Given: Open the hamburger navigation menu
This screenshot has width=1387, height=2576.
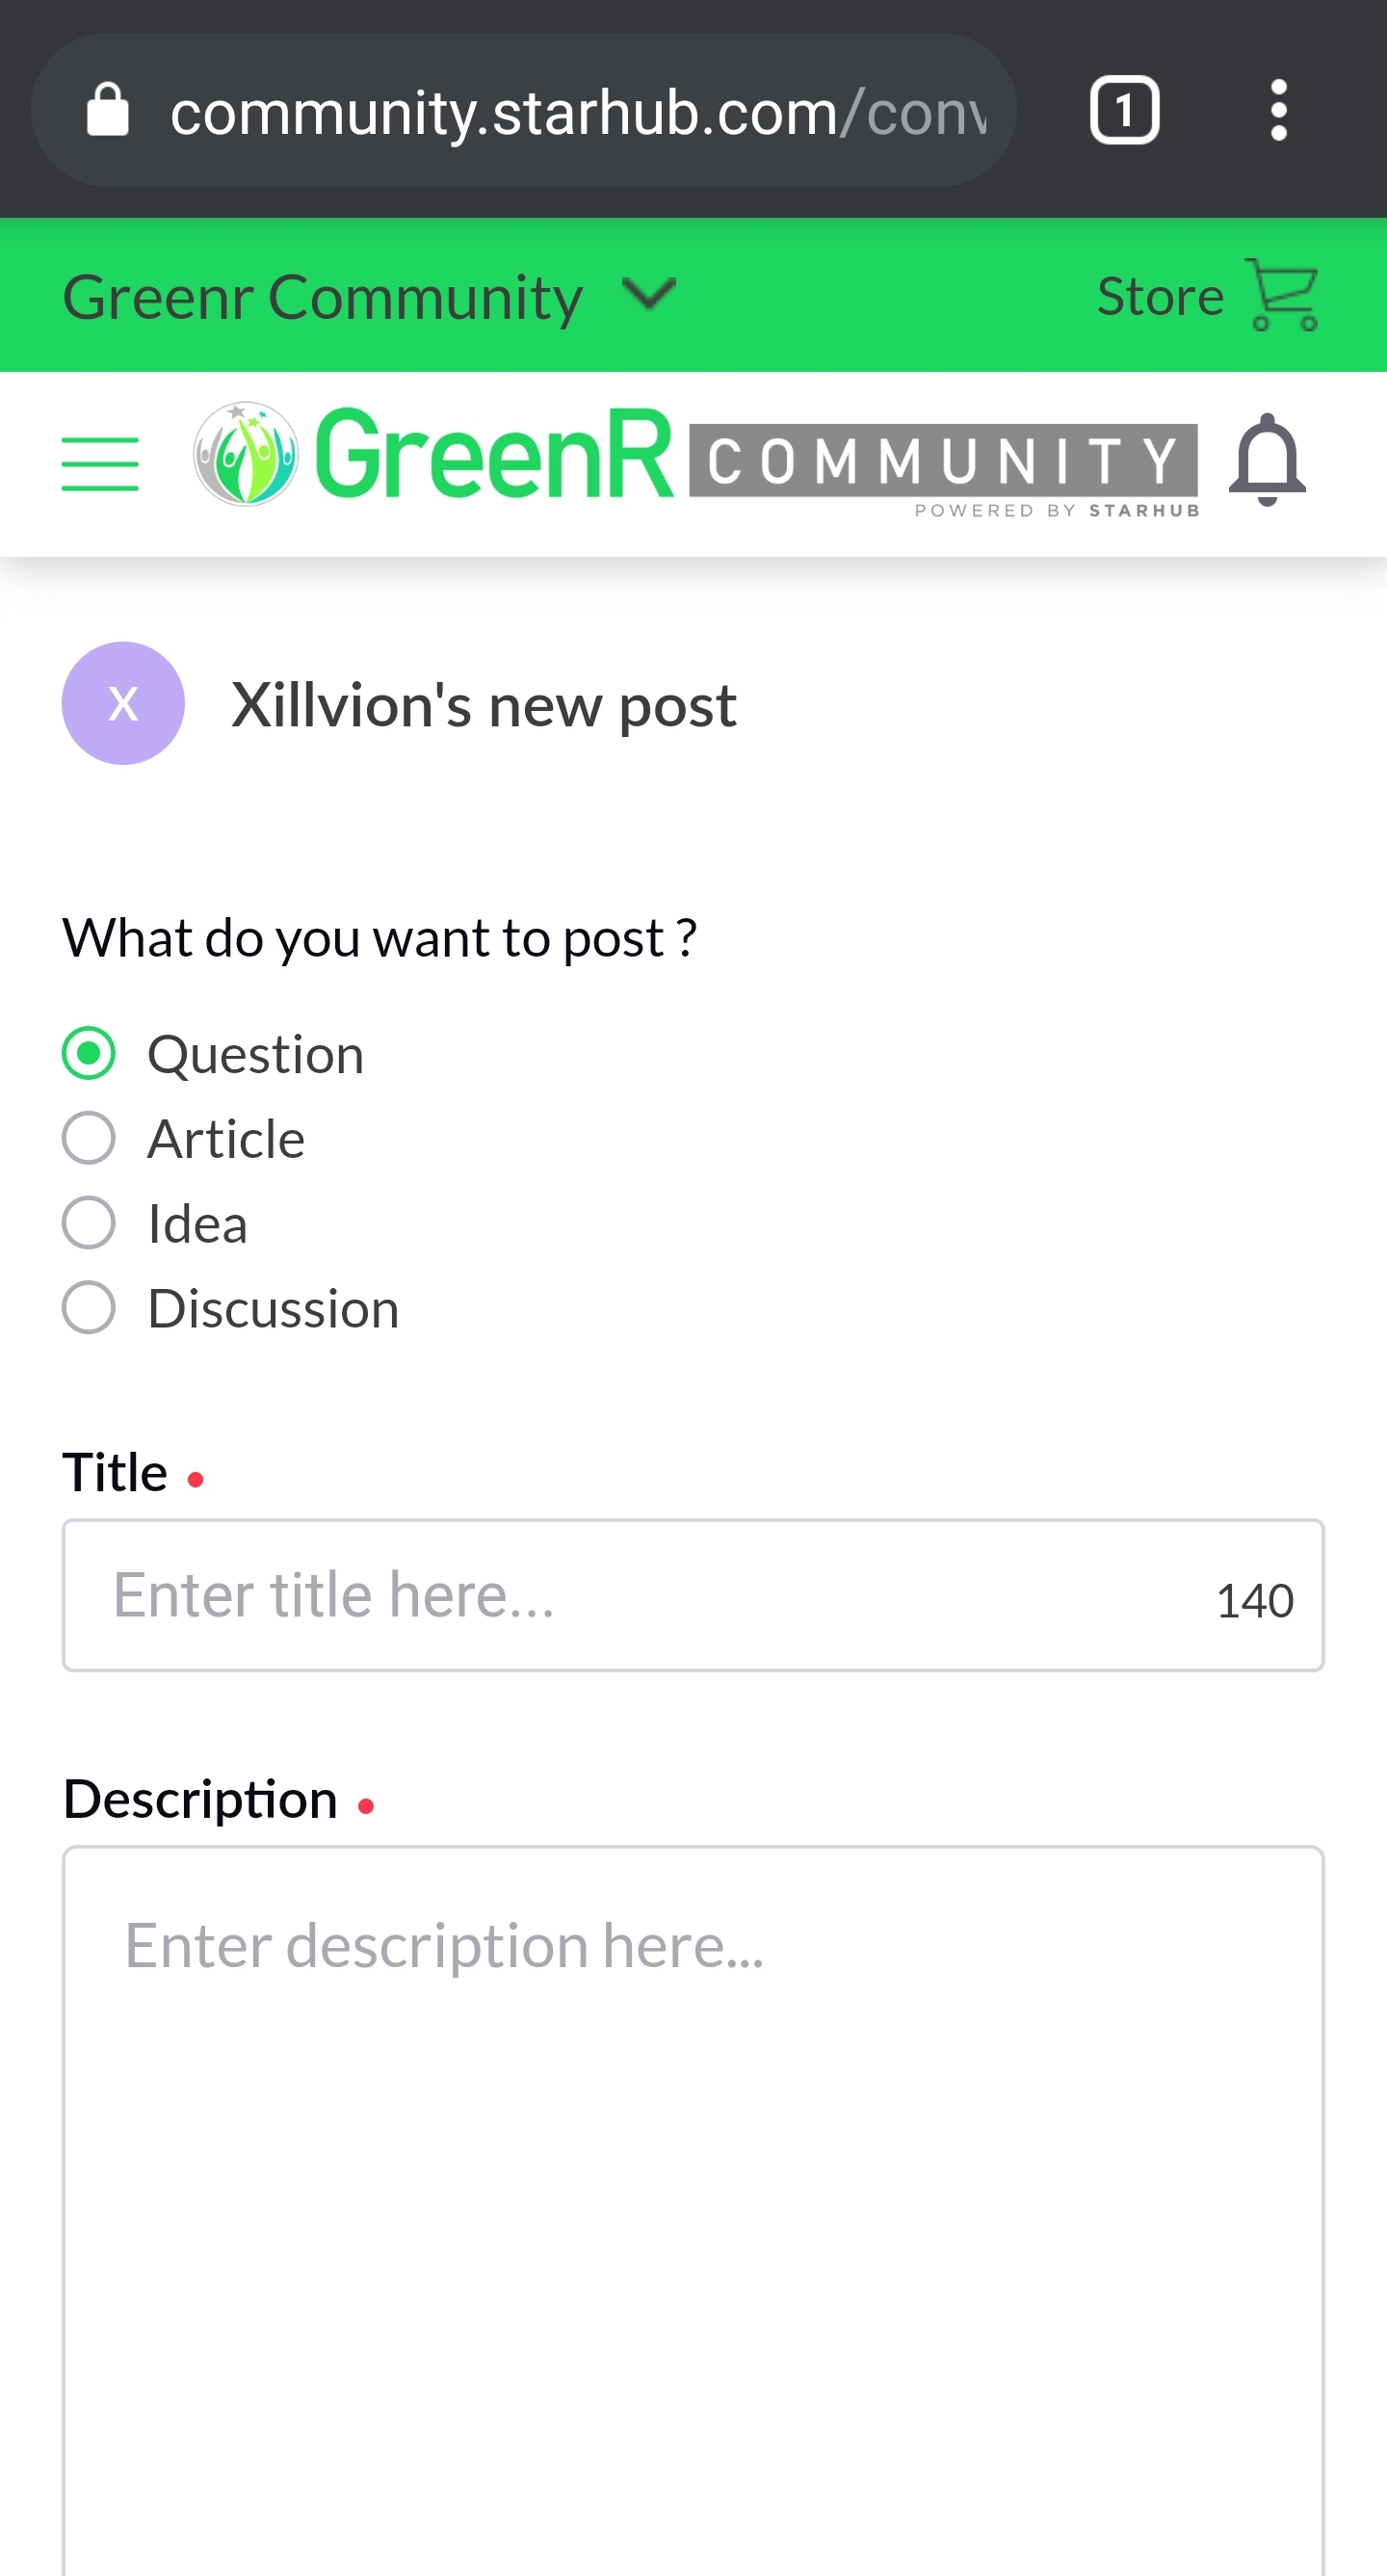Looking at the screenshot, I should (100, 463).
